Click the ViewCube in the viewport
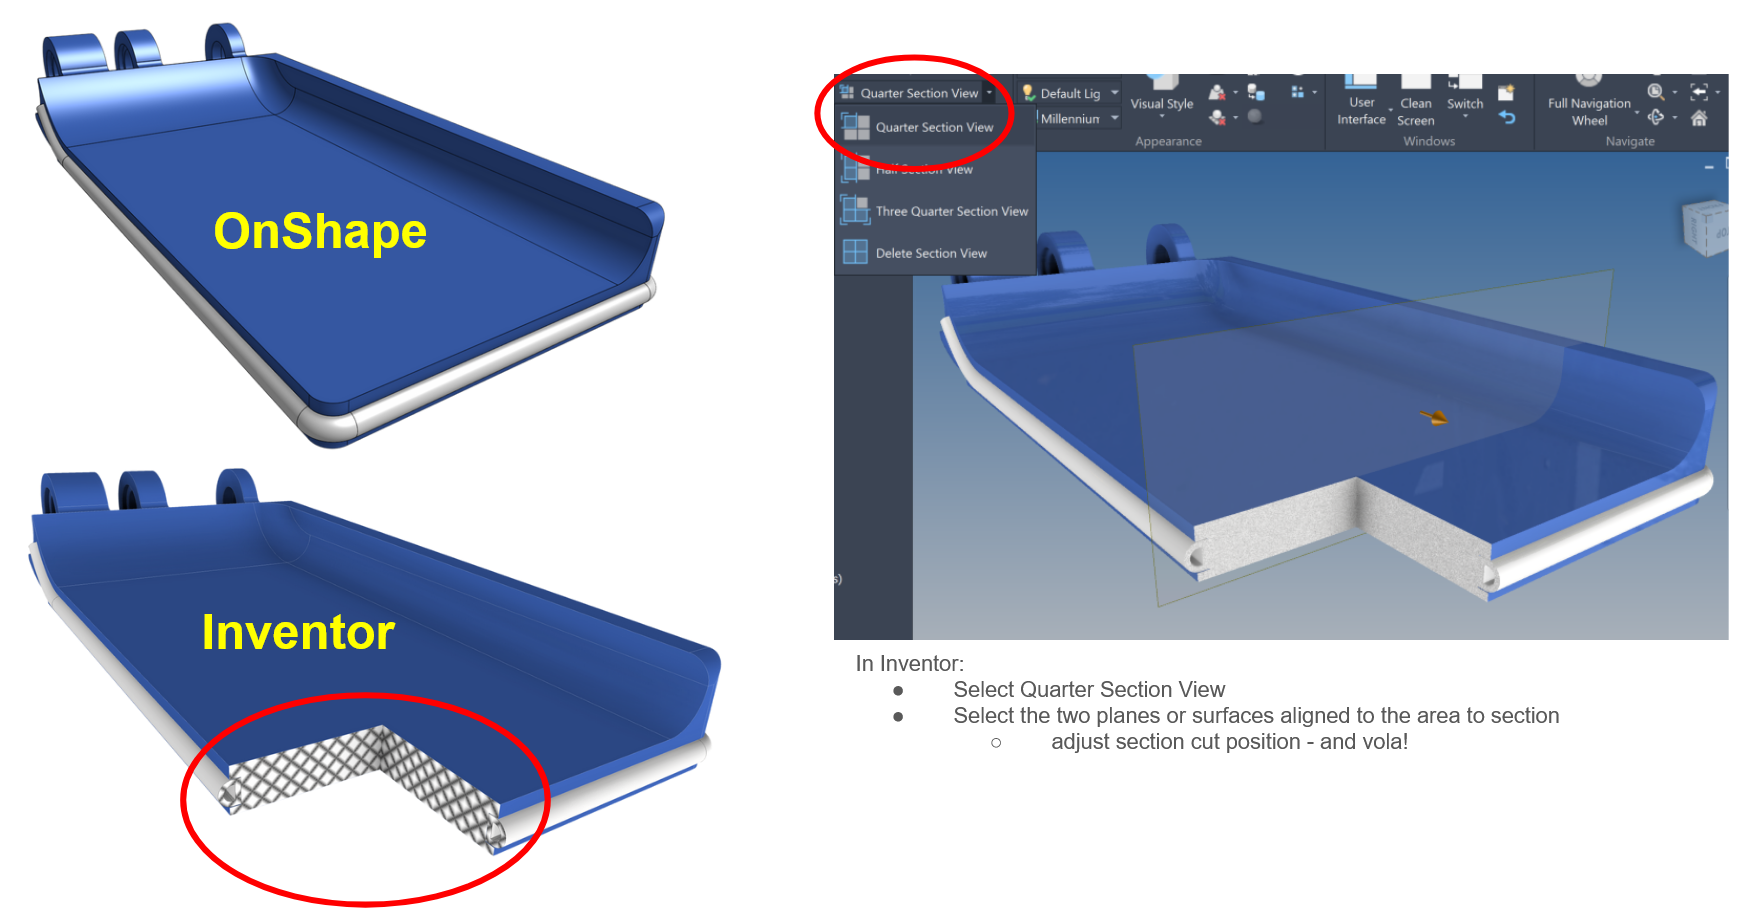This screenshot has width=1742, height=911. (x=1705, y=228)
